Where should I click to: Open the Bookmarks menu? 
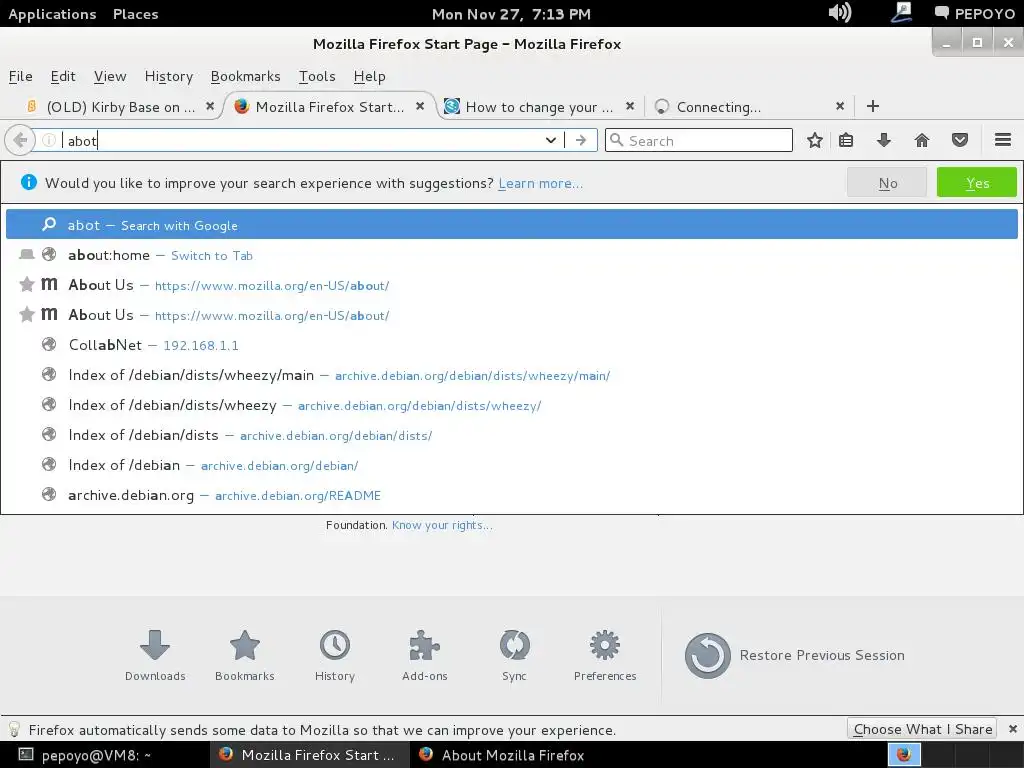[246, 76]
